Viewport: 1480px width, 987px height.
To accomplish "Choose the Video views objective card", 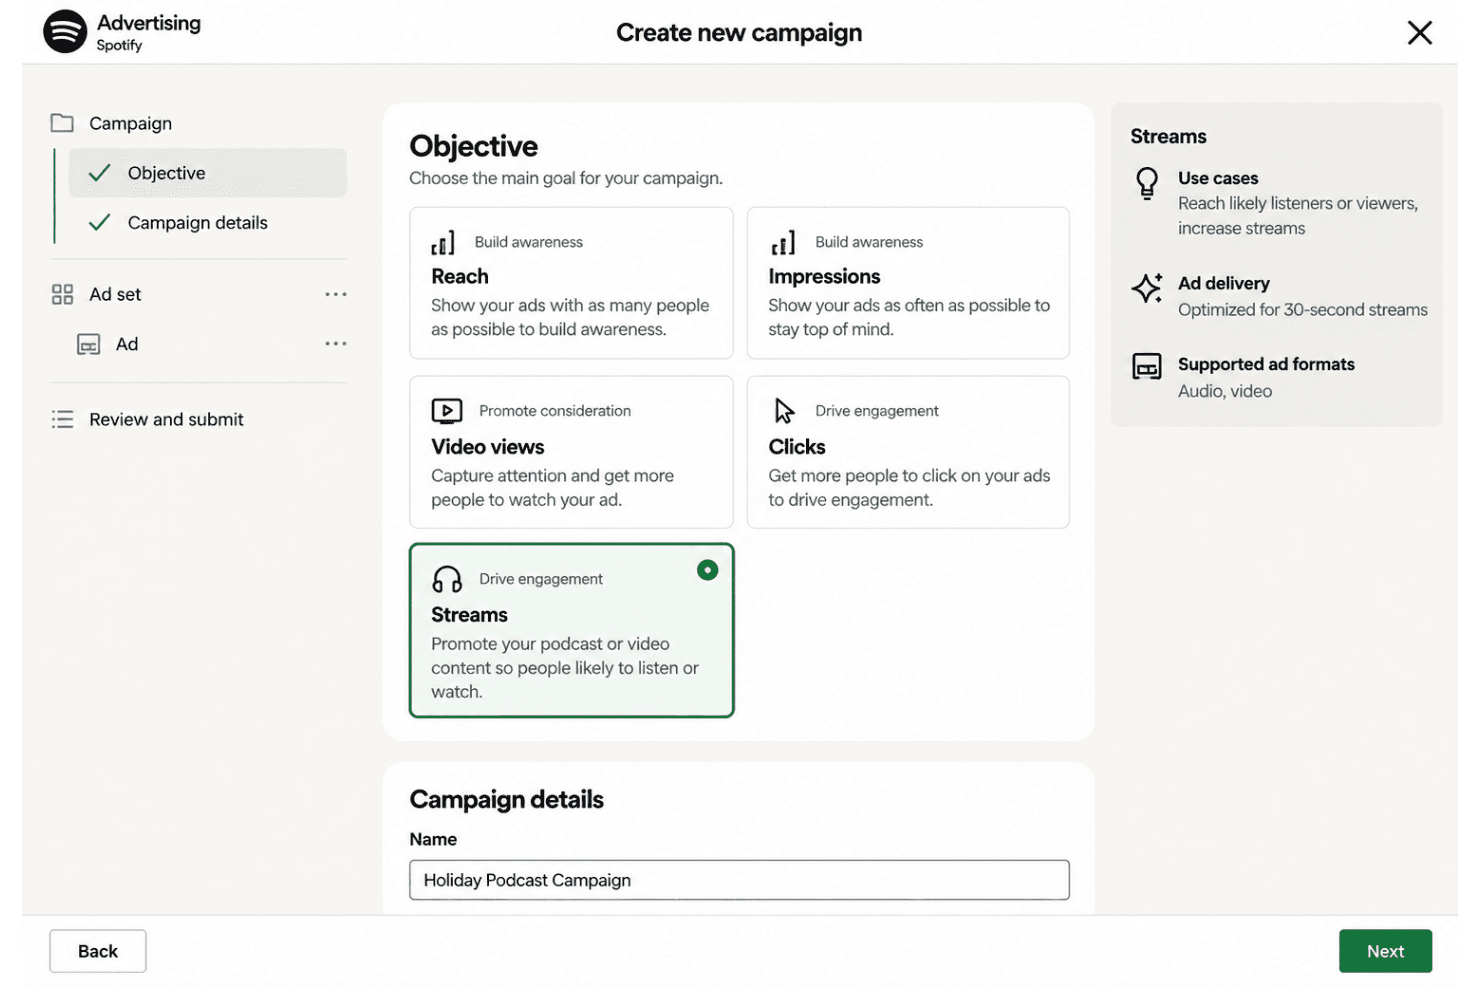I will pos(571,452).
